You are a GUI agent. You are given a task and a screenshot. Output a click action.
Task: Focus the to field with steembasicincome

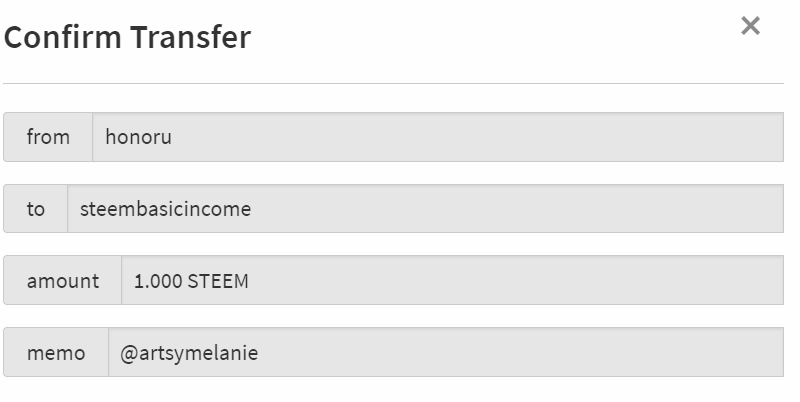(x=426, y=209)
